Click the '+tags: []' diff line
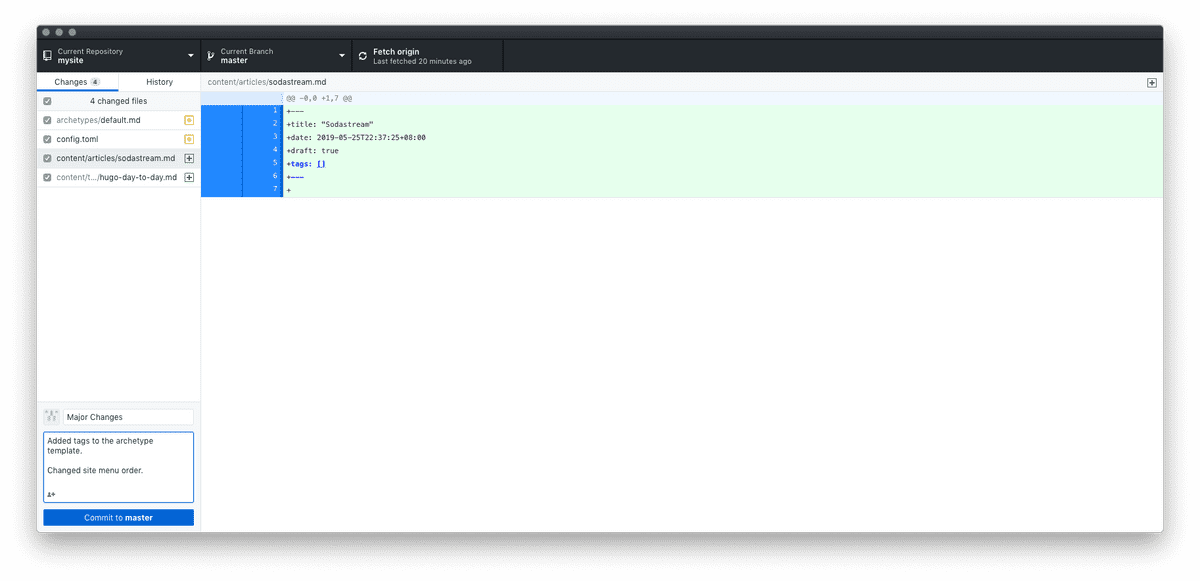Viewport: 1200px width, 581px height. click(x=306, y=163)
